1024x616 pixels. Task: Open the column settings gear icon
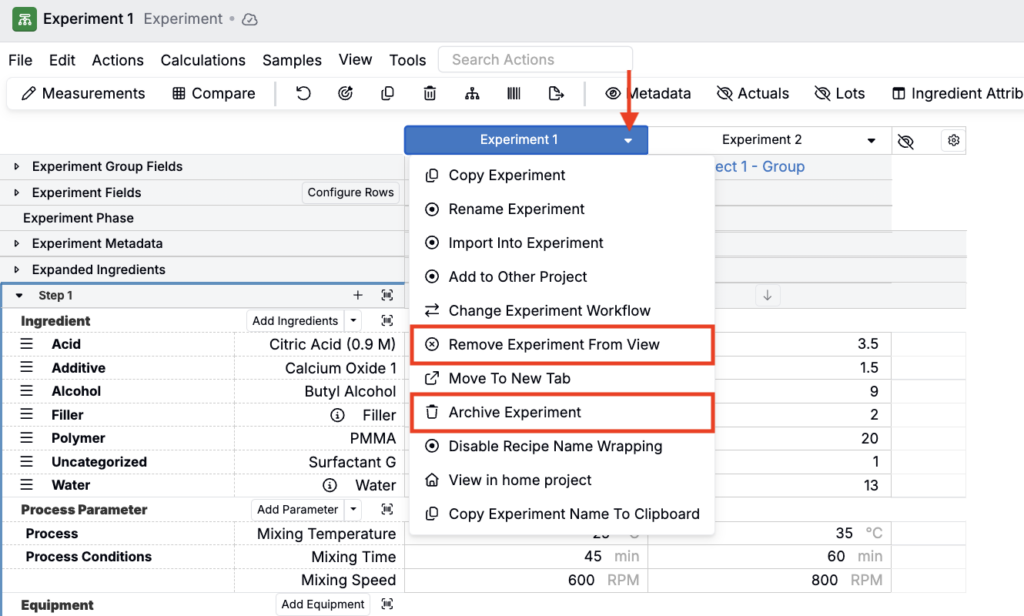(x=953, y=141)
